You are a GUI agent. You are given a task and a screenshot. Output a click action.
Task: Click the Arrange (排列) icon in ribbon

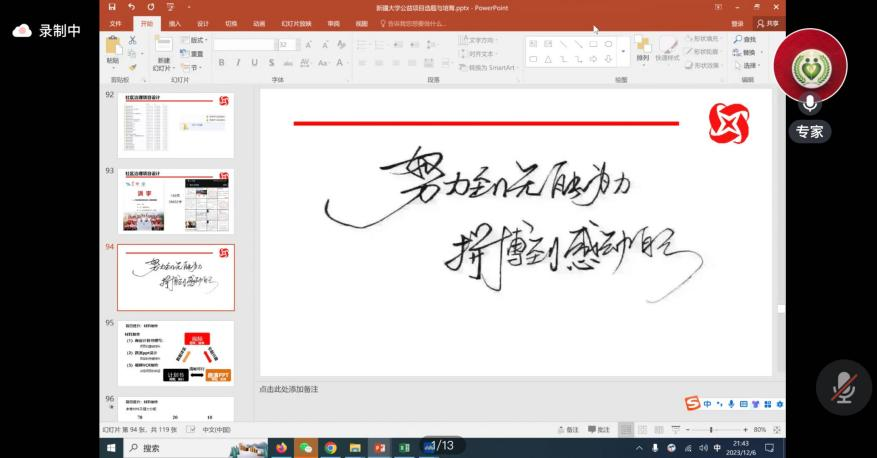pyautogui.click(x=642, y=46)
